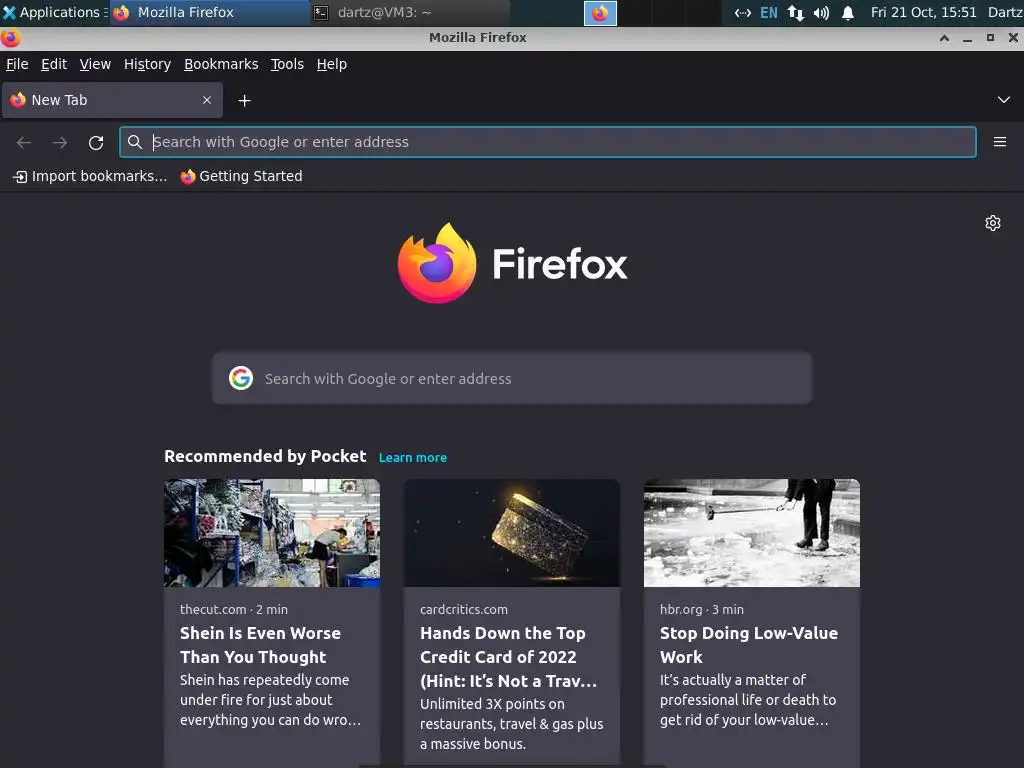The height and width of the screenshot is (768, 1024).
Task: Open the History menu
Action: tap(148, 64)
